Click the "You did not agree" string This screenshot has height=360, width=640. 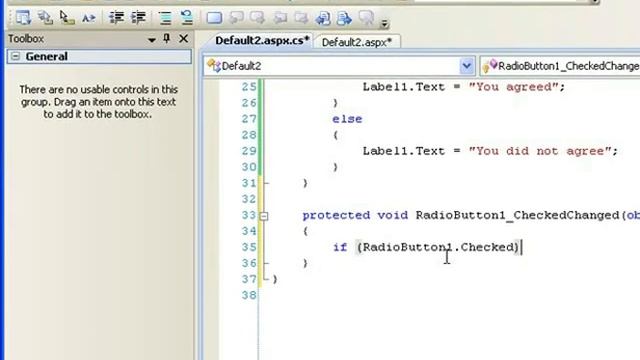(x=540, y=151)
